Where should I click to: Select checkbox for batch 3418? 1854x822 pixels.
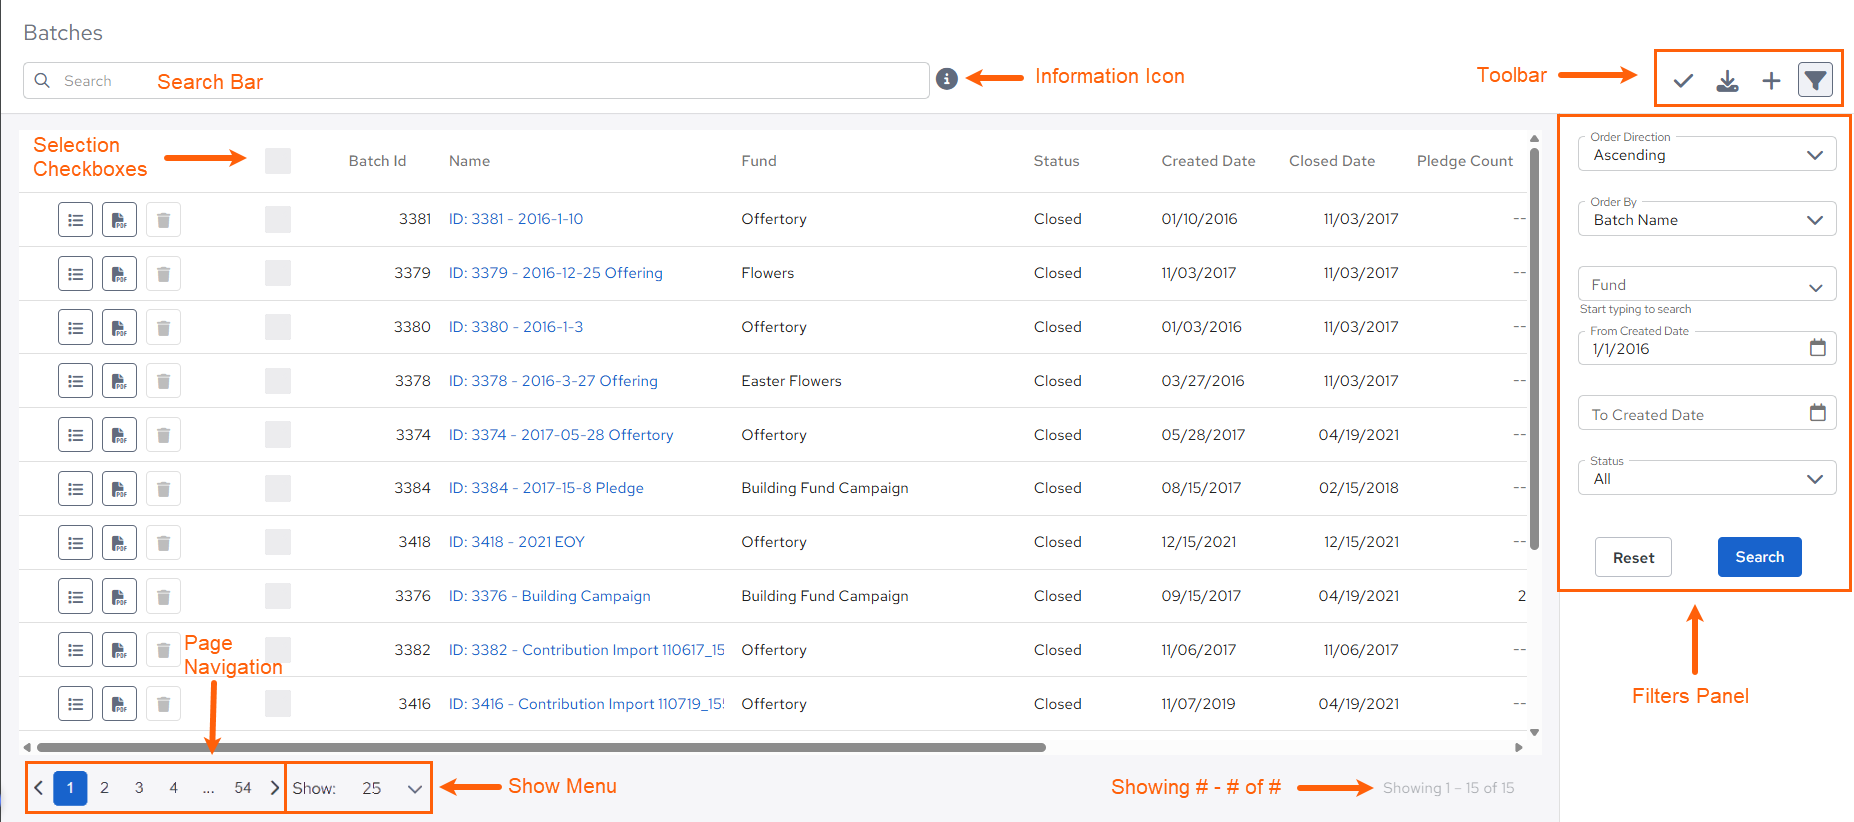(x=278, y=542)
